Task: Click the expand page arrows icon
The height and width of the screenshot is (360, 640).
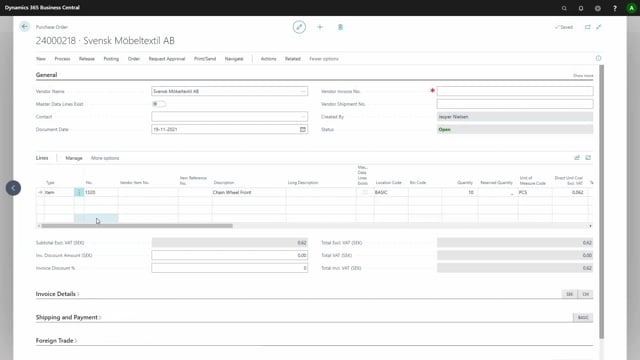Action: pos(599,27)
